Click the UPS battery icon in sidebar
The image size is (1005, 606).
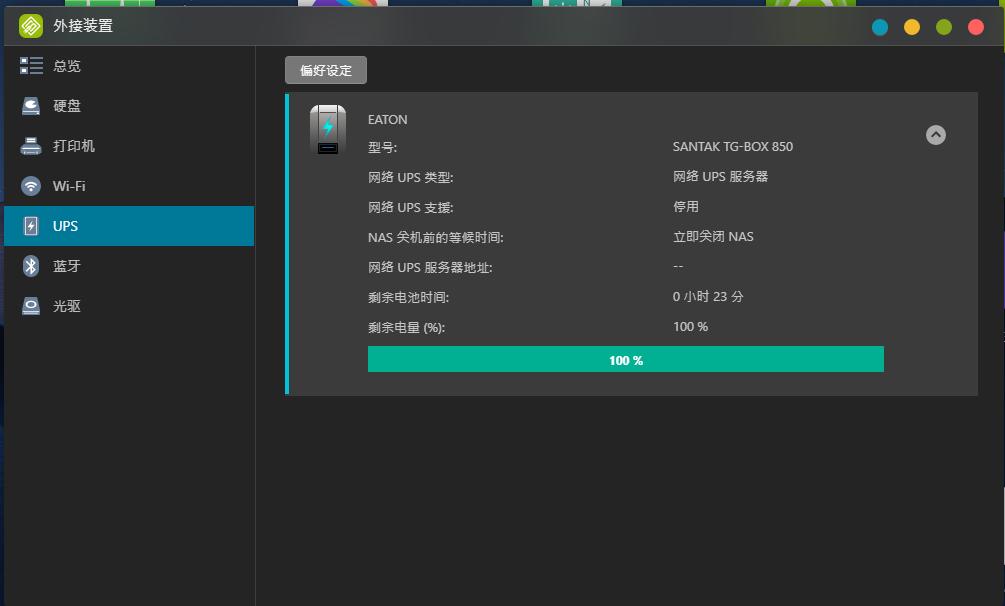[30, 225]
